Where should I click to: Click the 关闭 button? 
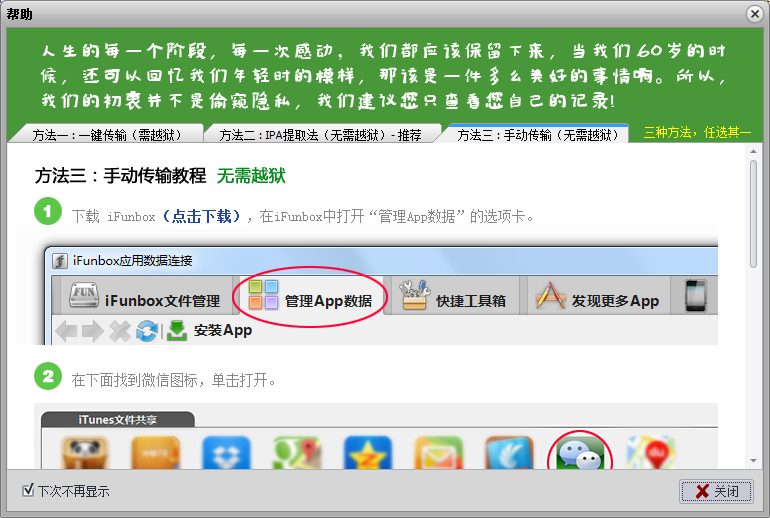click(x=716, y=491)
